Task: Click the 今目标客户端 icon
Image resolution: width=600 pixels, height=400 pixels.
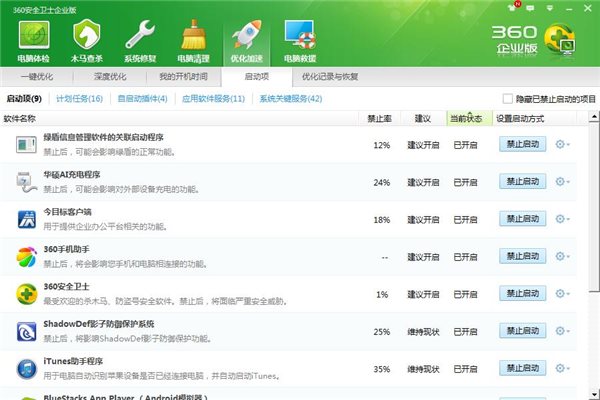Action: (26, 219)
